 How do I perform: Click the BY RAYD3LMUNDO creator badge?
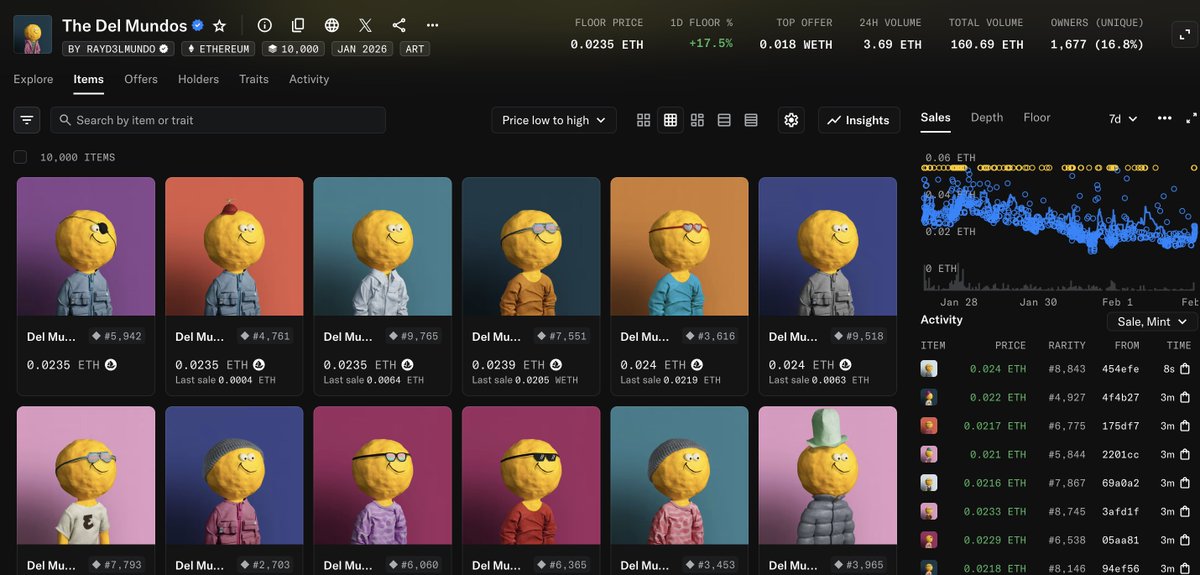tap(118, 48)
